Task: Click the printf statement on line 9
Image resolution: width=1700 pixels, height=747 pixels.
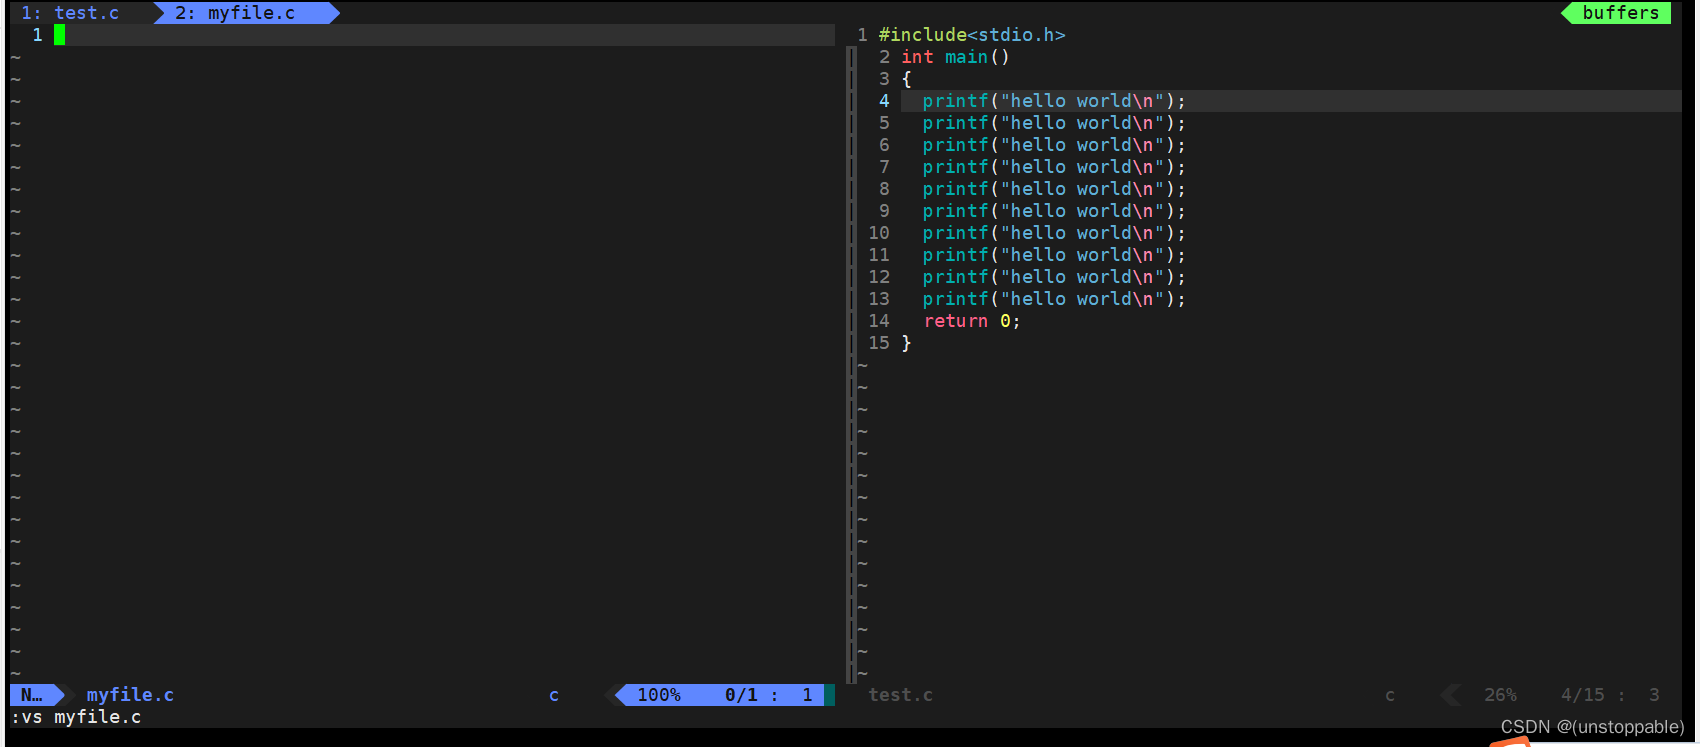Action: pyautogui.click(x=1054, y=211)
